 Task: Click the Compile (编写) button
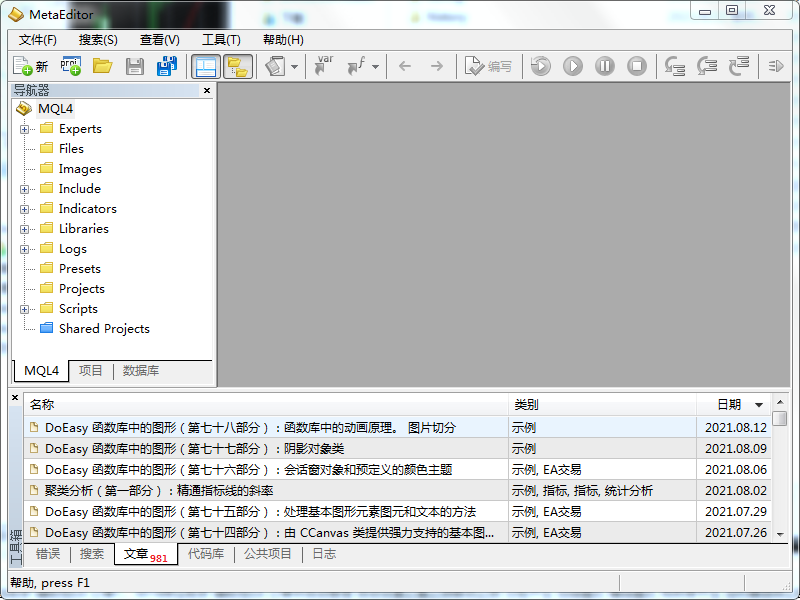(488, 66)
